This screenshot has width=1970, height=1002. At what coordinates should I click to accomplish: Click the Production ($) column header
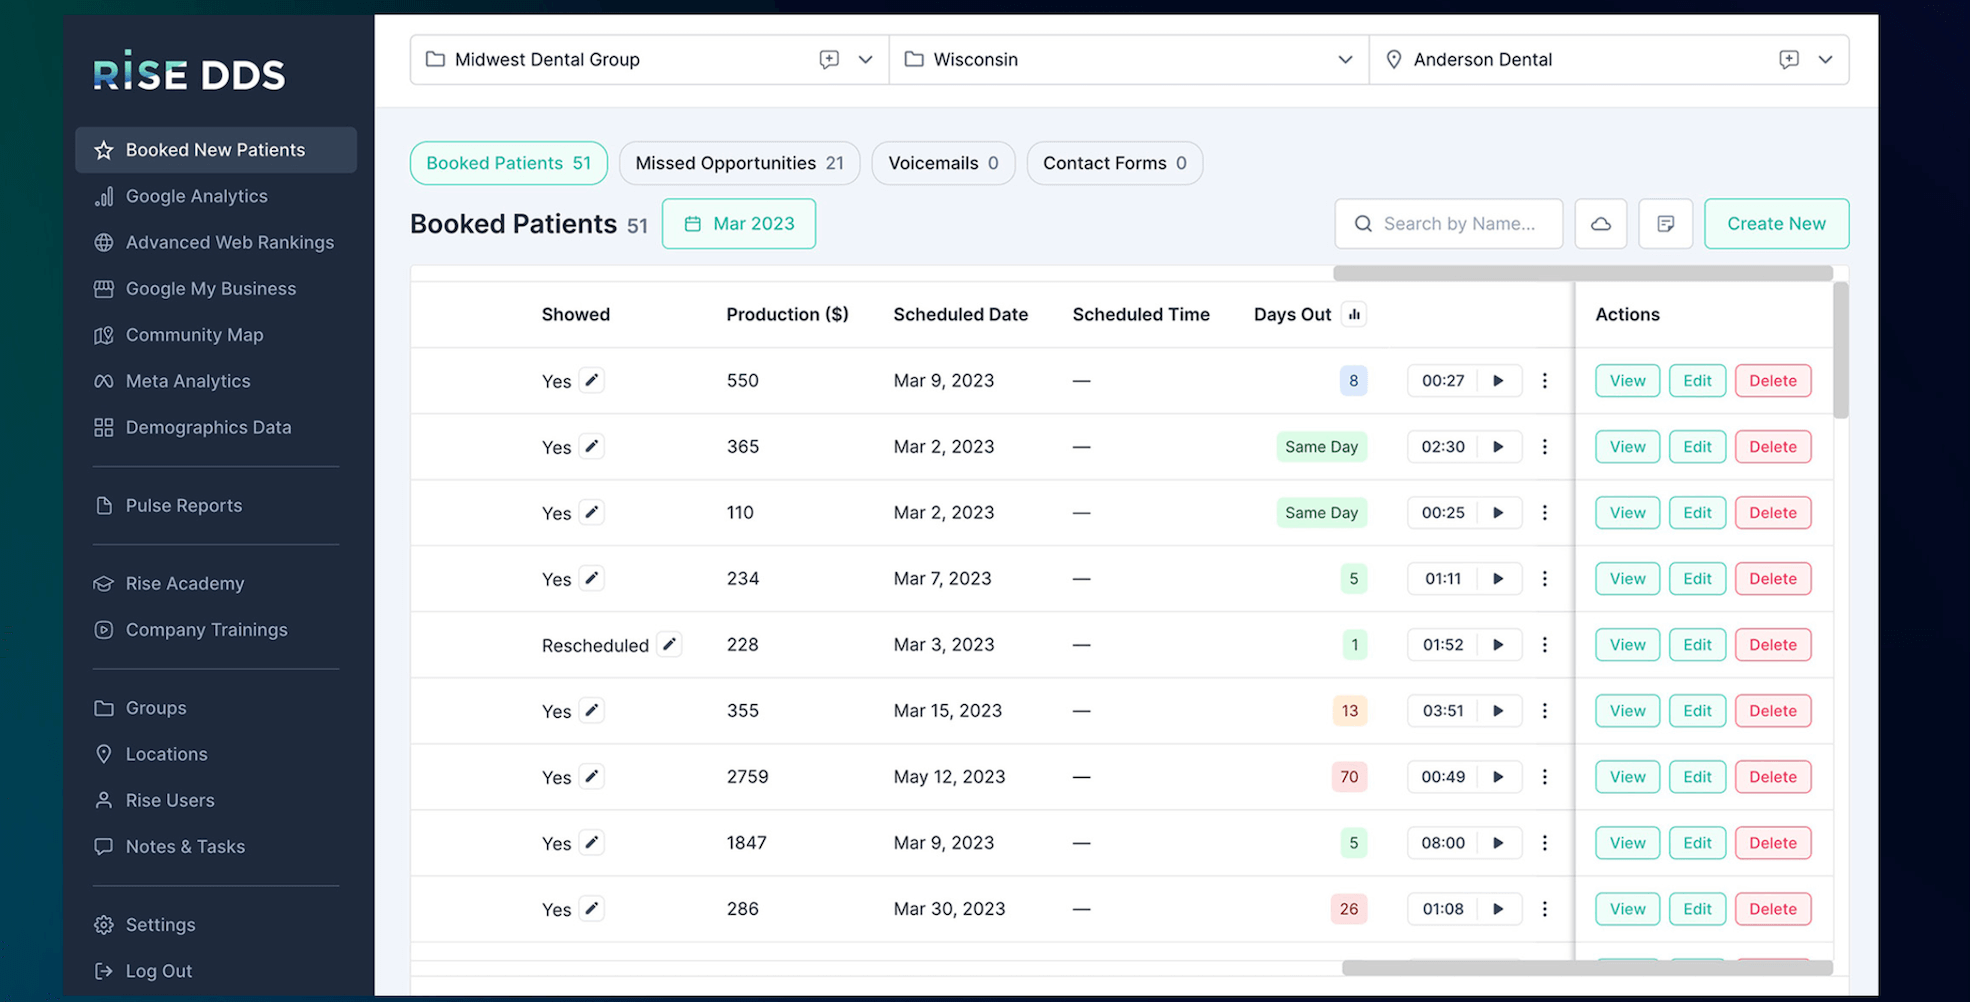tap(787, 314)
